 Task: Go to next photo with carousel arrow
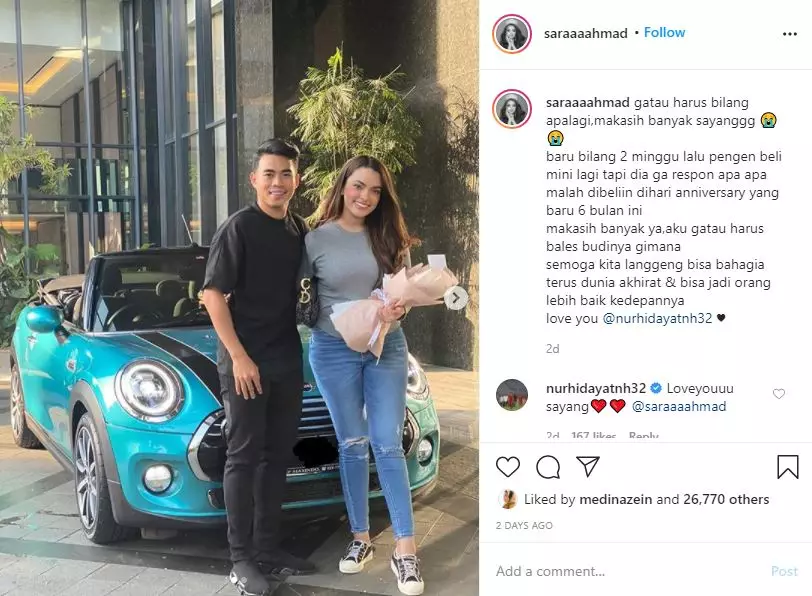(x=456, y=298)
